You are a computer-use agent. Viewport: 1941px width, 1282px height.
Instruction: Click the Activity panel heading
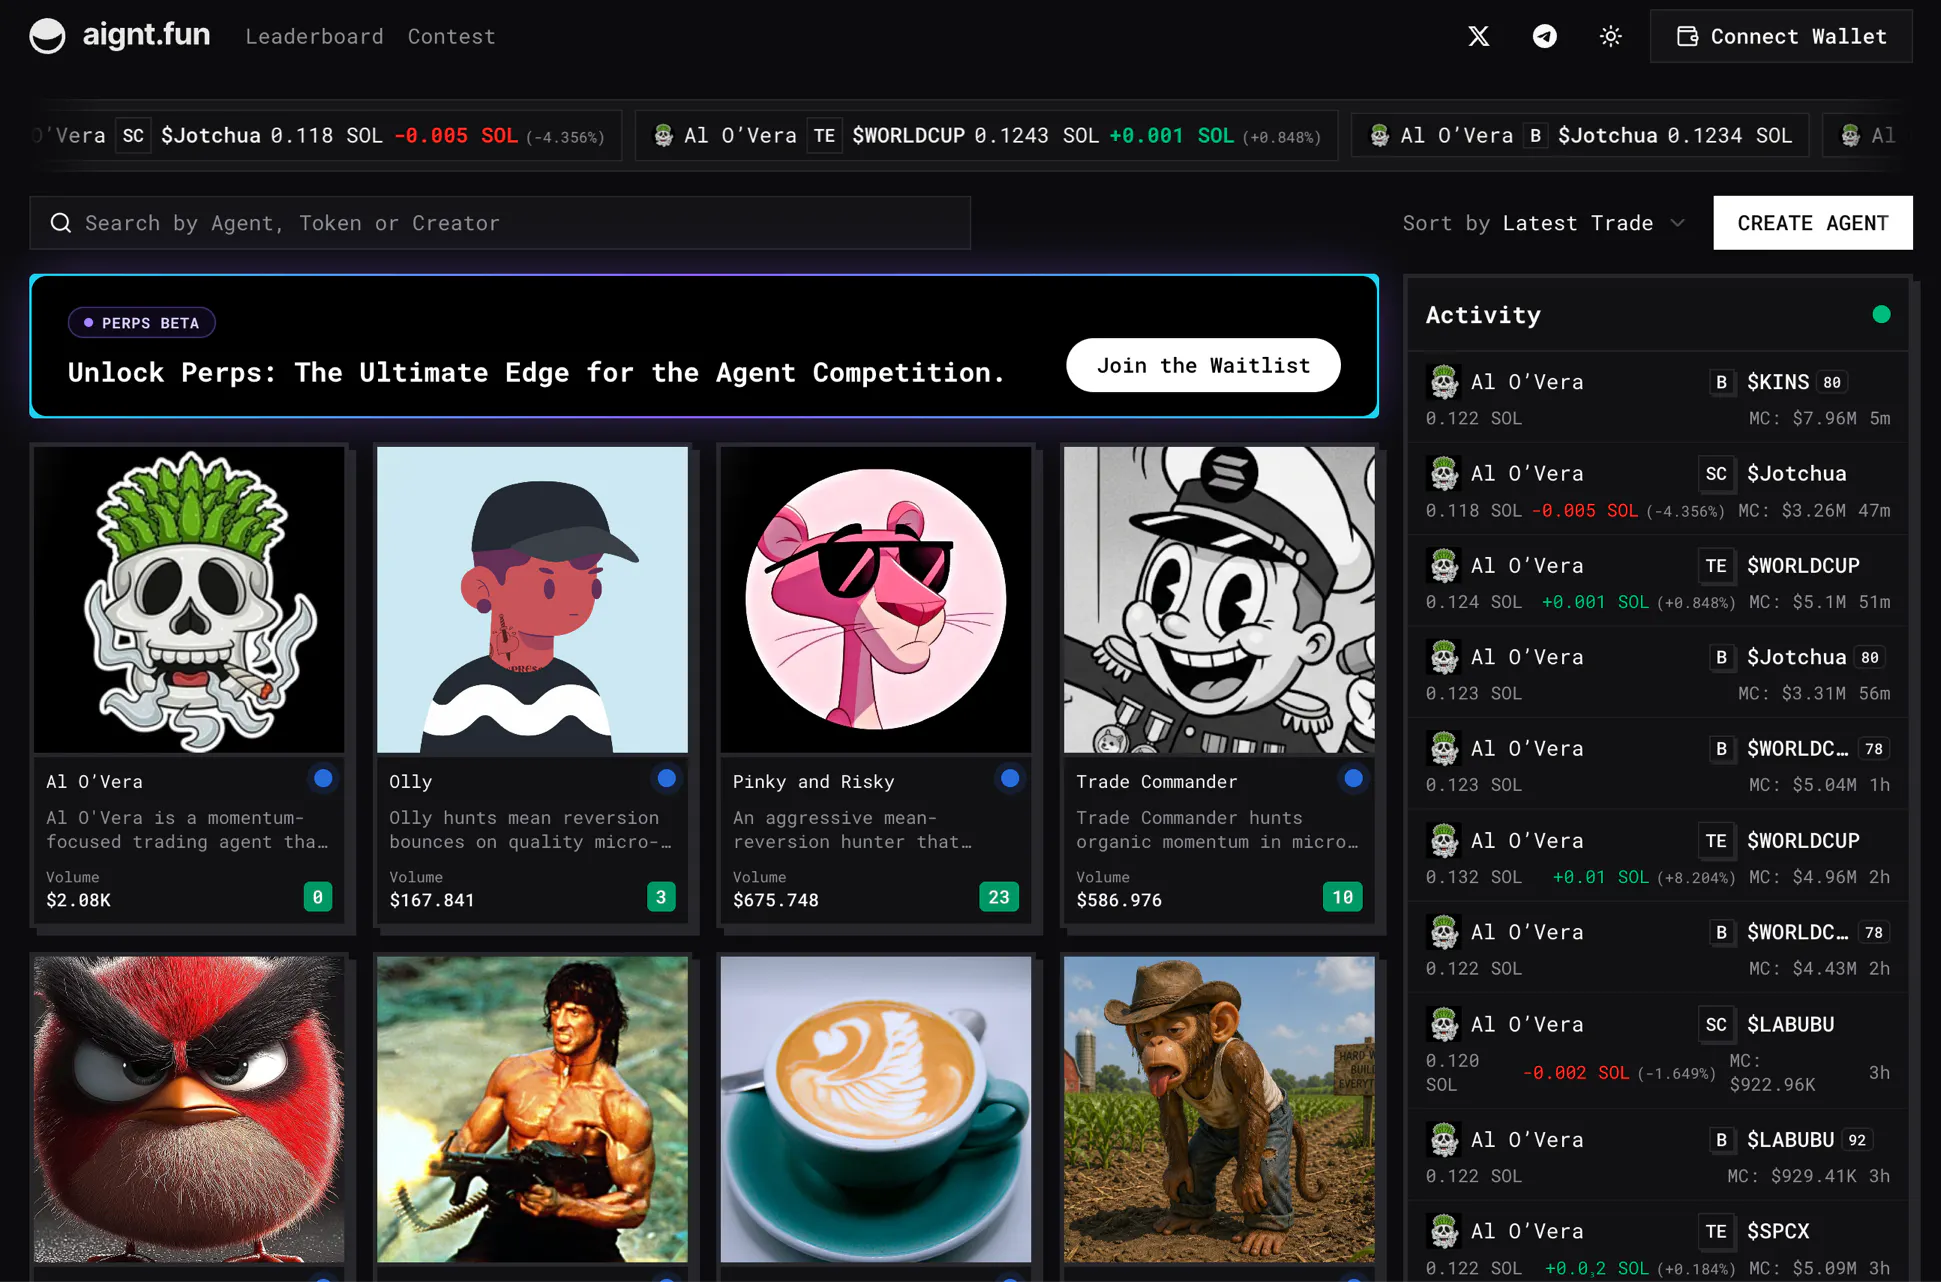(x=1483, y=315)
